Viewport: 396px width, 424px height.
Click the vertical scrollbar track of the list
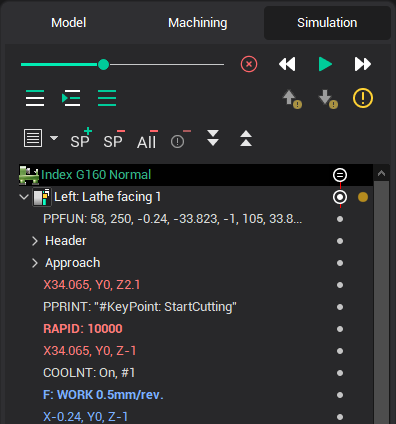point(382,303)
